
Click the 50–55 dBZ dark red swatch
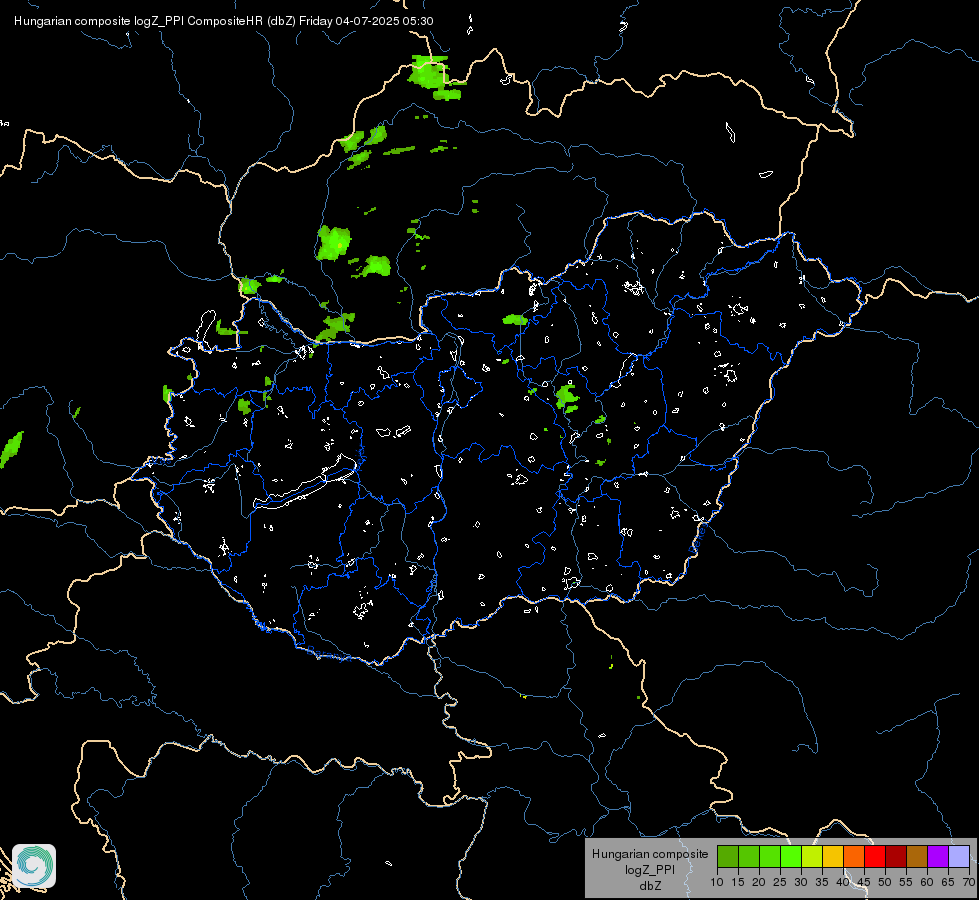coord(896,856)
